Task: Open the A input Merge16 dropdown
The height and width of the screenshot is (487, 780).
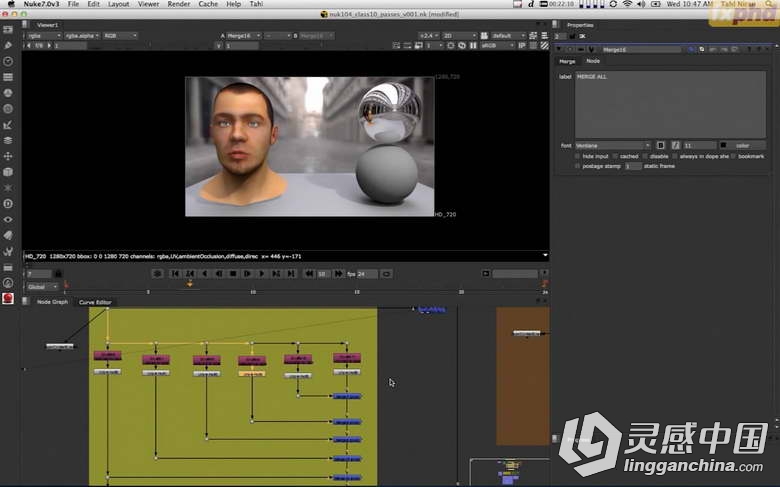Action: 244,36
